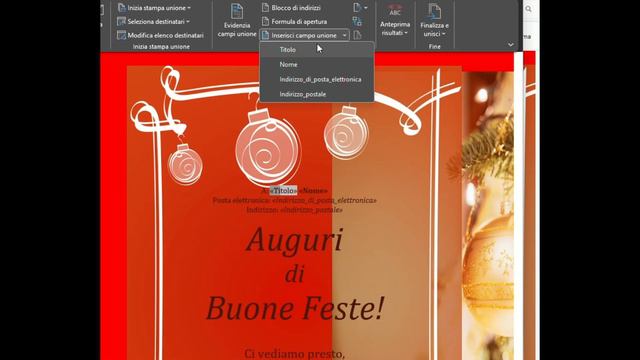Toggle the Inserisci campo unione dropdown arrow
Image resolution: width=640 pixels, height=360 pixels.
[344, 36]
